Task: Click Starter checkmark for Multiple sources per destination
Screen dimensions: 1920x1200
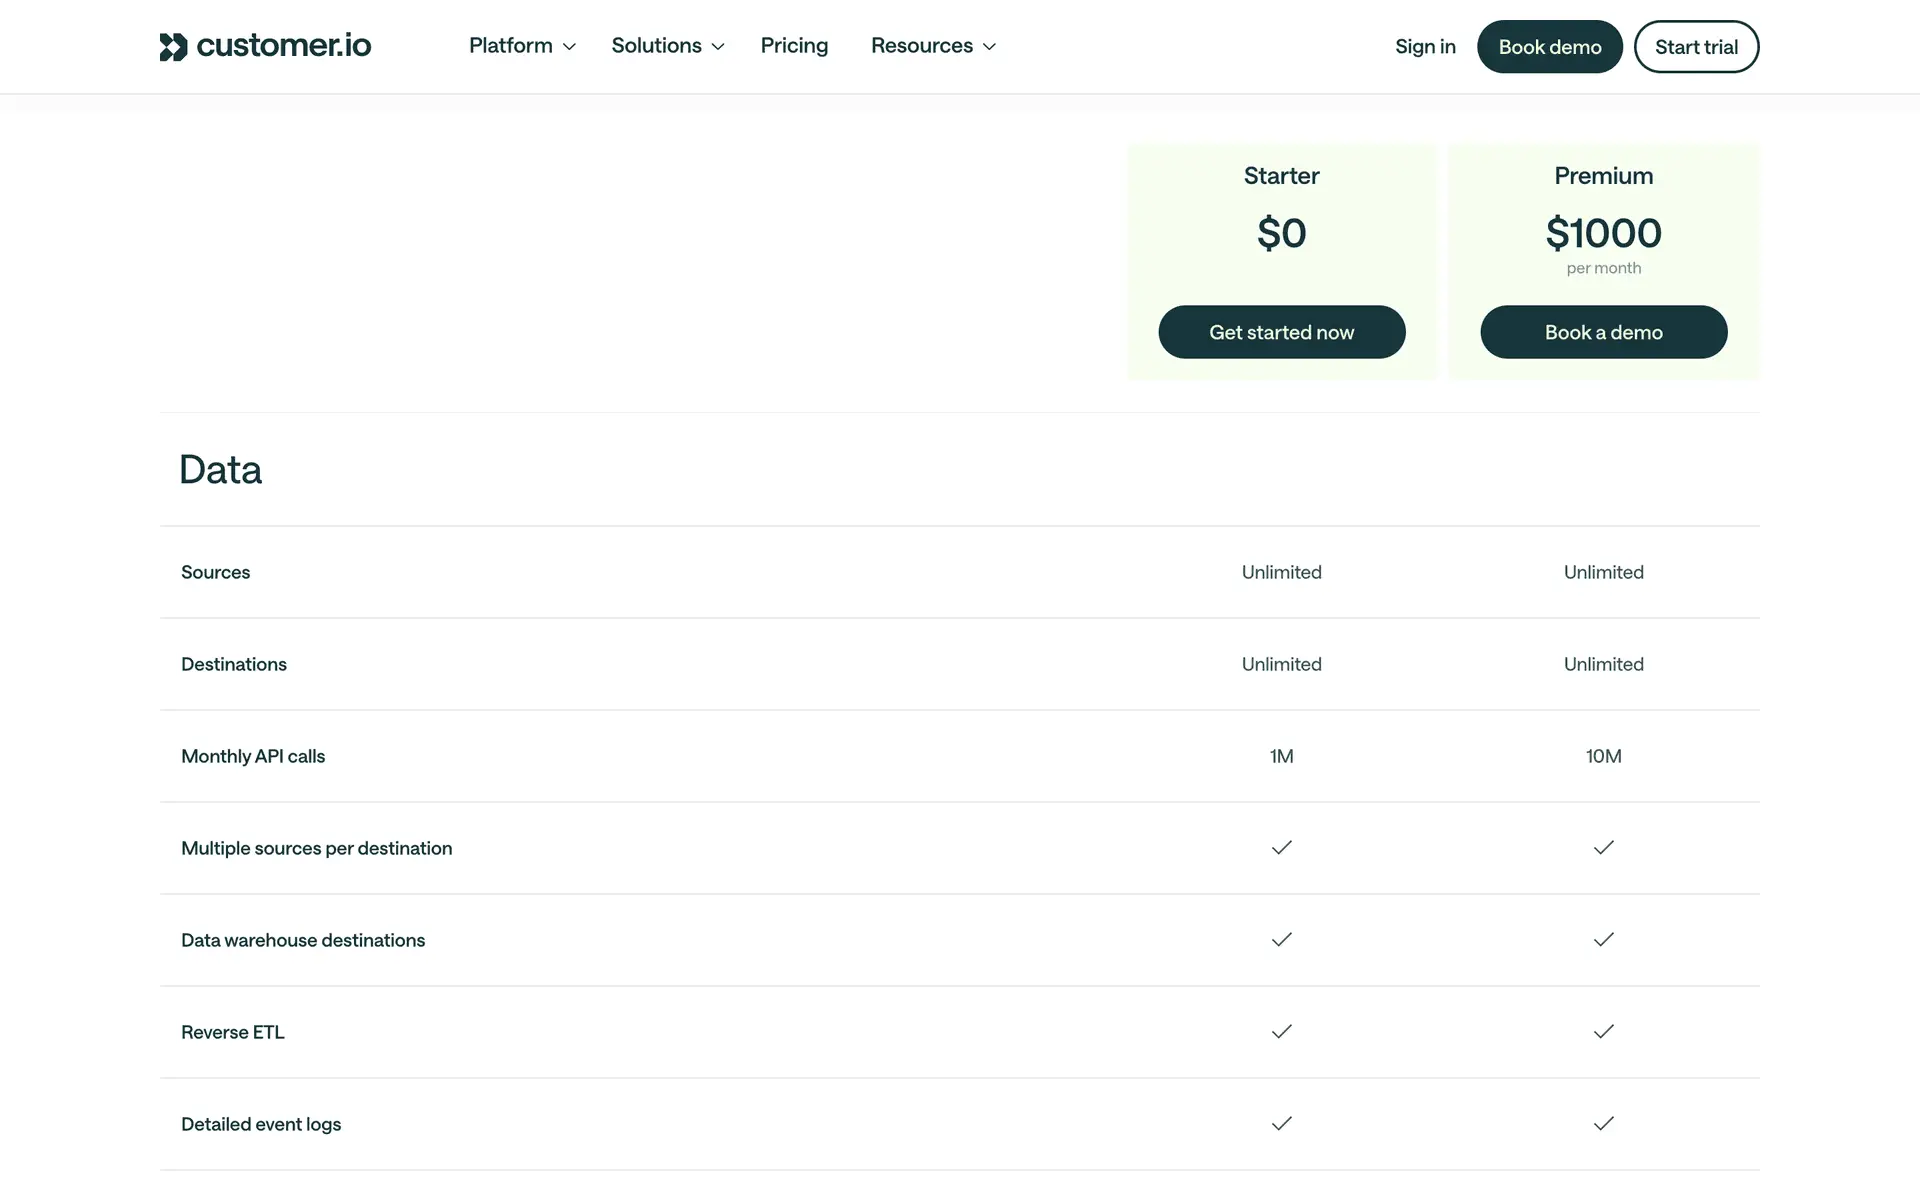Action: click(x=1281, y=848)
